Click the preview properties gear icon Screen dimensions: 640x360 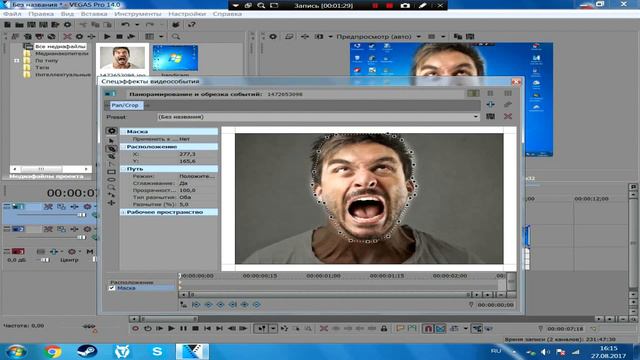(273, 37)
